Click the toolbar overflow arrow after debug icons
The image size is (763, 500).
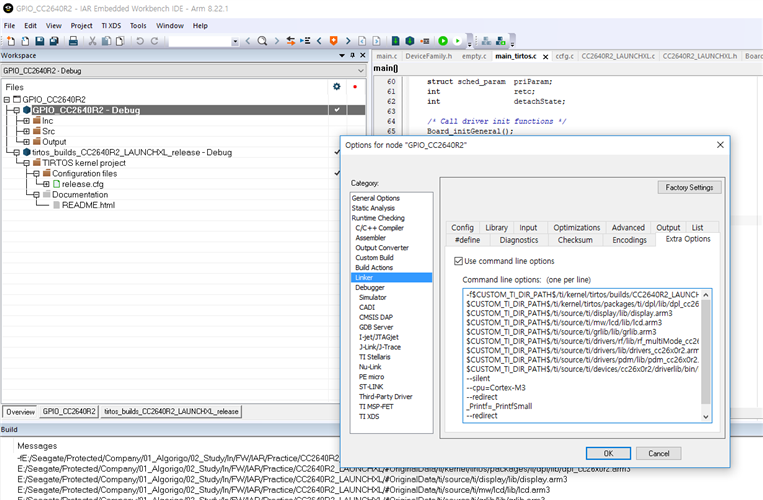470,42
